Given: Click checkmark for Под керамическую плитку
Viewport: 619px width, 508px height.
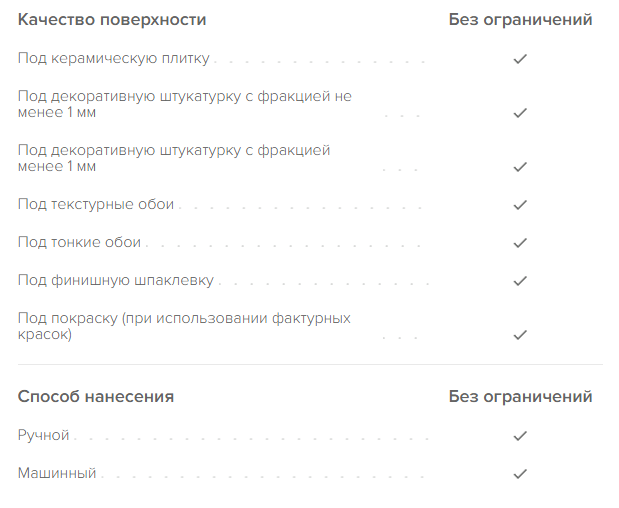Looking at the screenshot, I should point(520,59).
